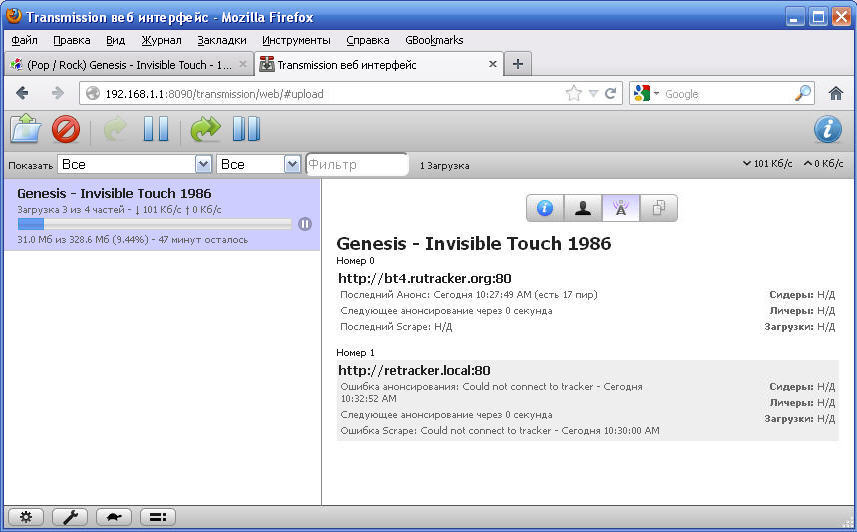Screen dimensions: 857x532
Task: Open the Правка menu
Action: click(x=72, y=40)
